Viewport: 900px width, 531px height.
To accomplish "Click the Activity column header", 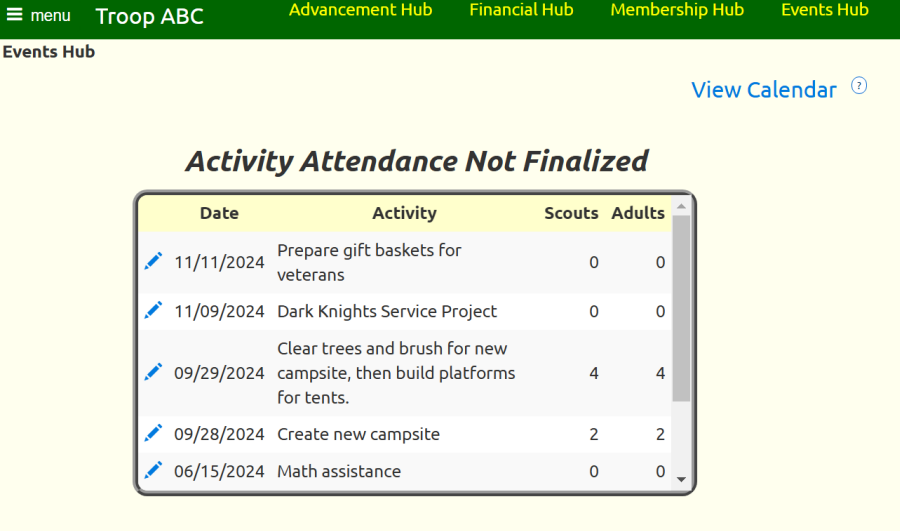I will (404, 213).
